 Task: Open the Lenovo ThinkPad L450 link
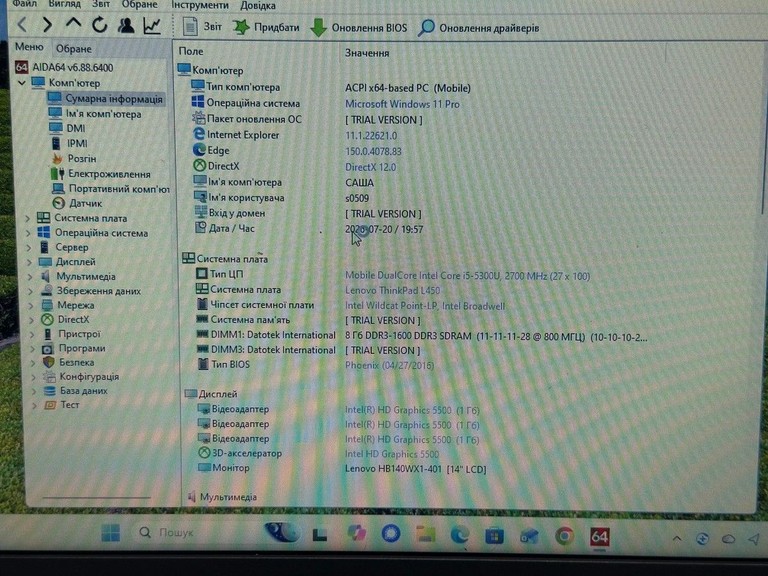click(x=392, y=290)
